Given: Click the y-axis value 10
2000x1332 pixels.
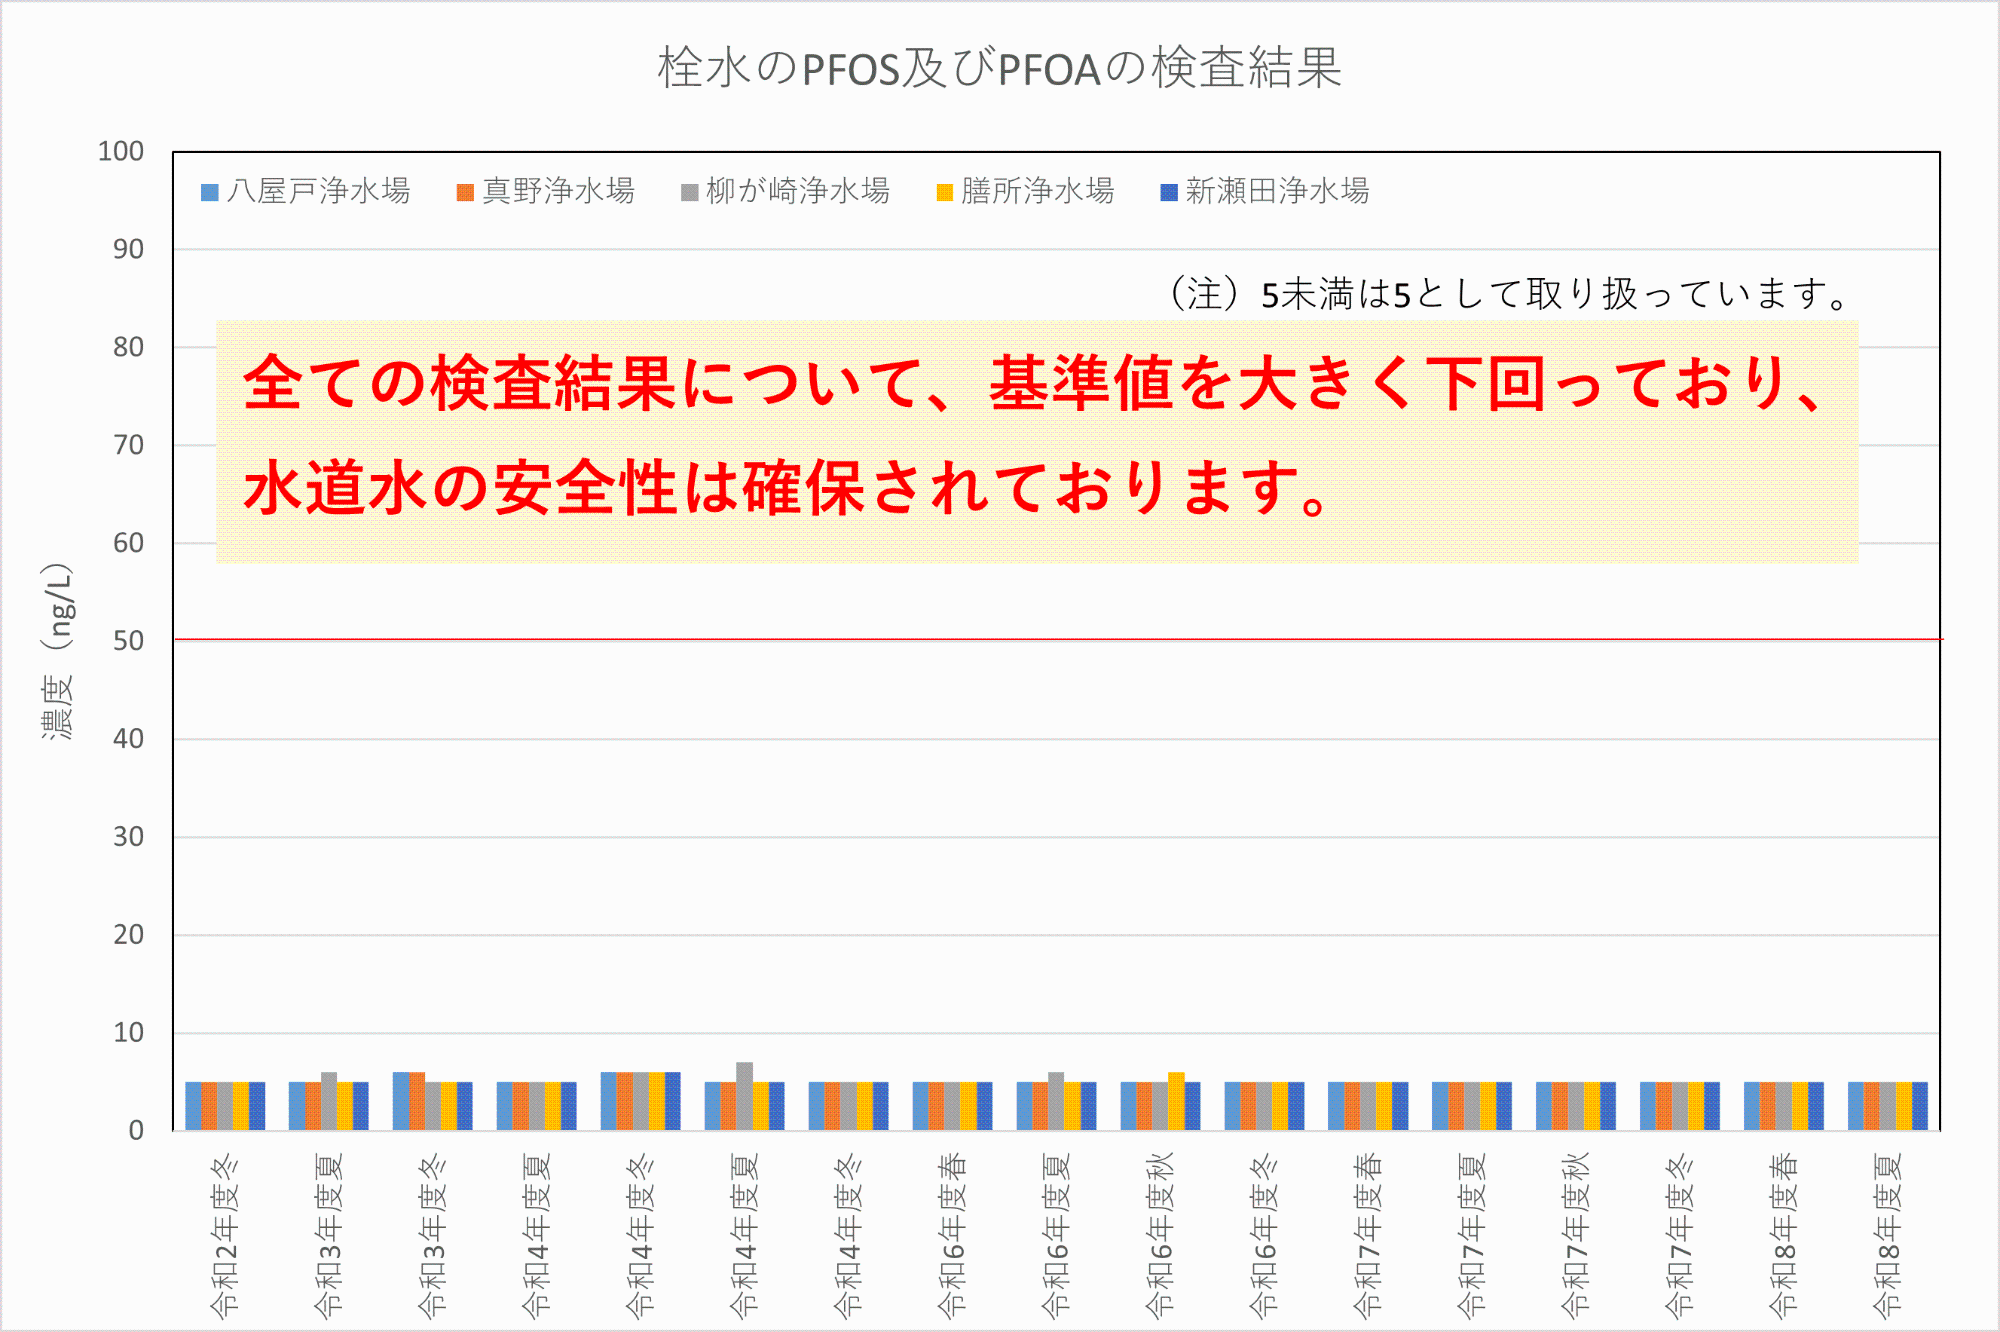Looking at the screenshot, I should 128,1033.
